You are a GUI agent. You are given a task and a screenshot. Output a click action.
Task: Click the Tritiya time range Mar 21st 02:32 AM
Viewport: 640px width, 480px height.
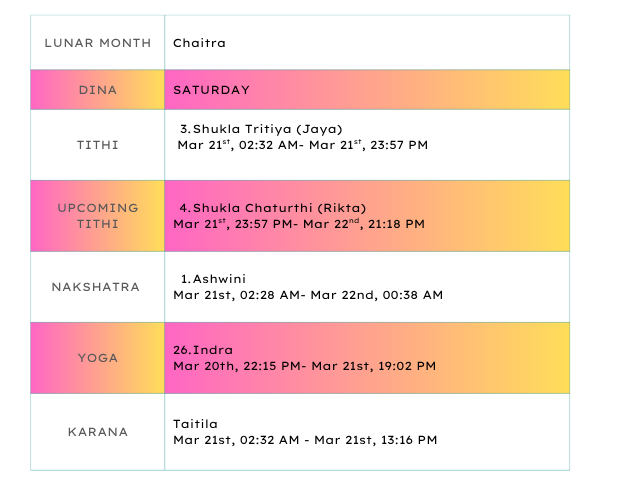[302, 146]
